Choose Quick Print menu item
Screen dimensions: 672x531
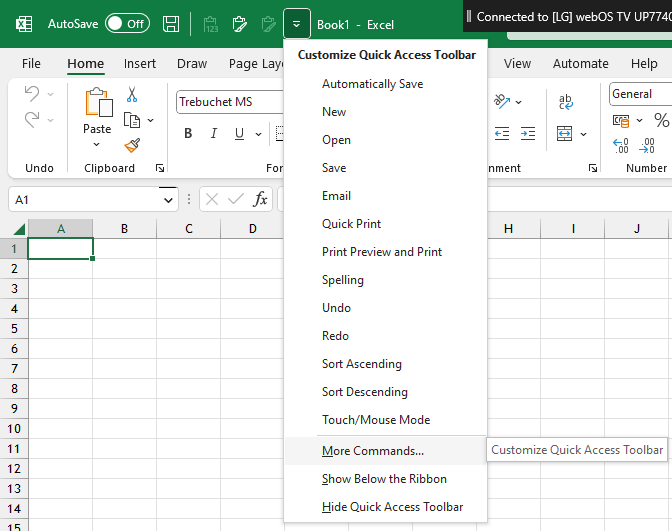click(385, 224)
